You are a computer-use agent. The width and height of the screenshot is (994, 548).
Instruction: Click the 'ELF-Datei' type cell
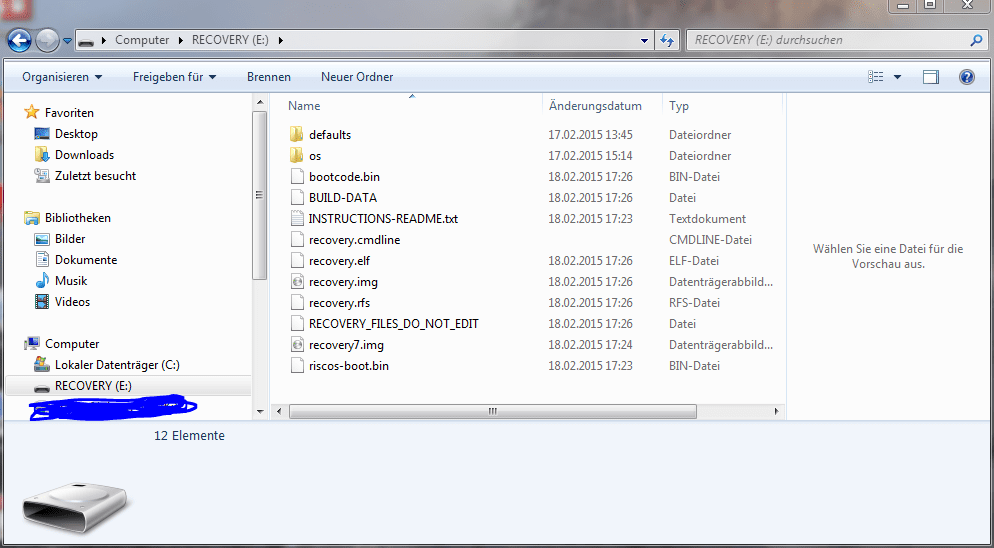point(695,261)
